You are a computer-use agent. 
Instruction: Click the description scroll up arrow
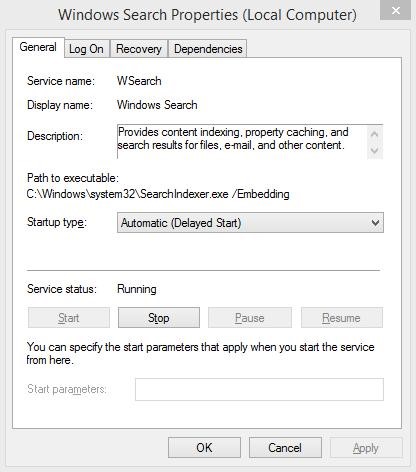(375, 134)
